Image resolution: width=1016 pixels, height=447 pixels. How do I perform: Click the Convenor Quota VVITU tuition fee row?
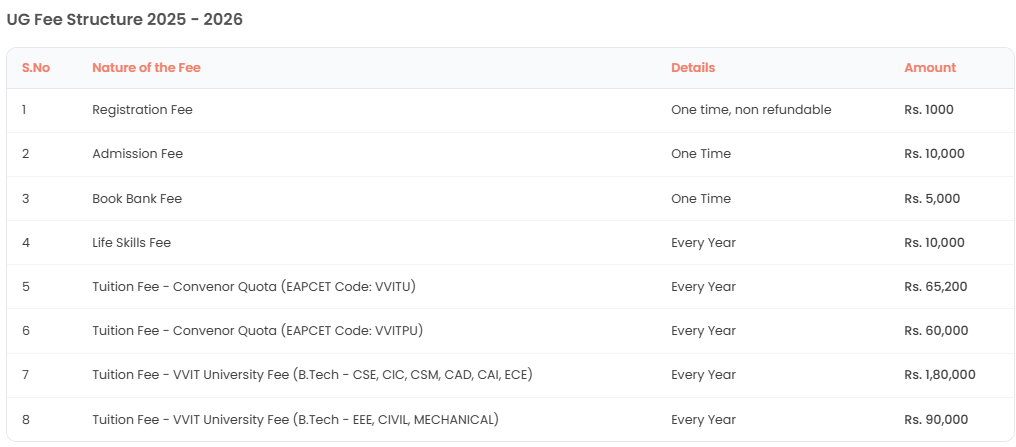pyautogui.click(x=253, y=287)
